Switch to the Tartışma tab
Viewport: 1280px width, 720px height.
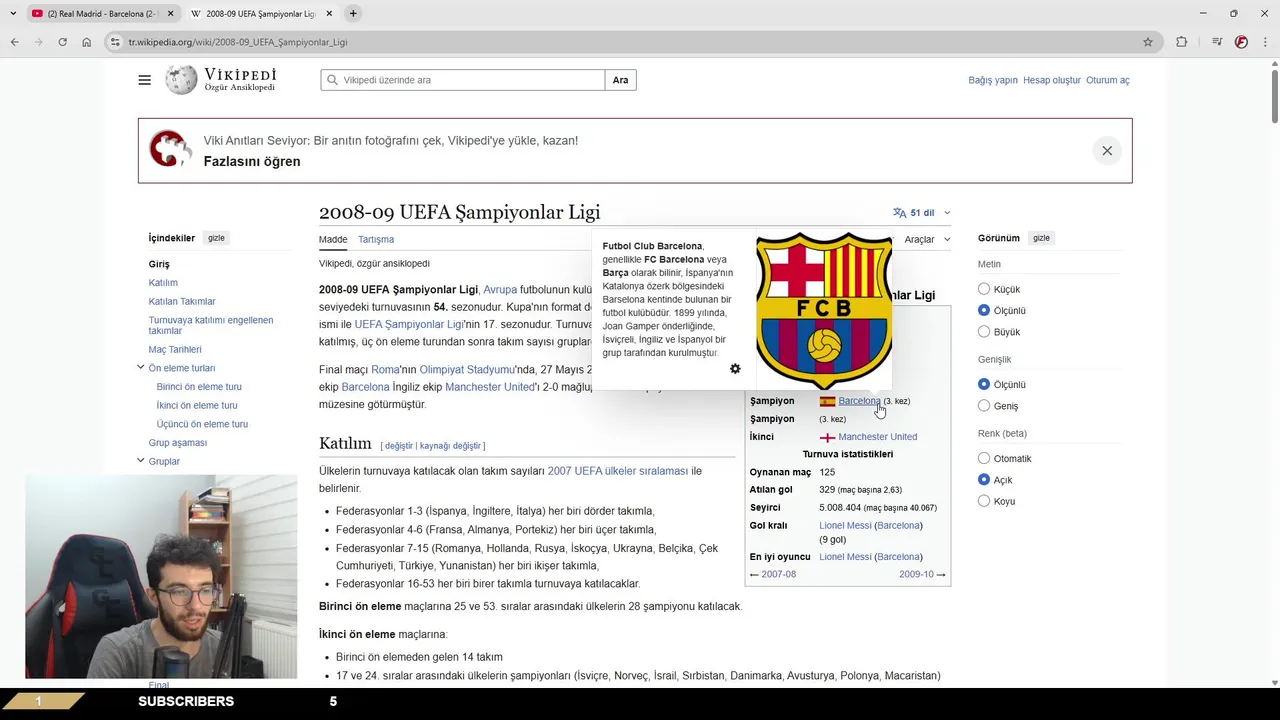(x=376, y=240)
